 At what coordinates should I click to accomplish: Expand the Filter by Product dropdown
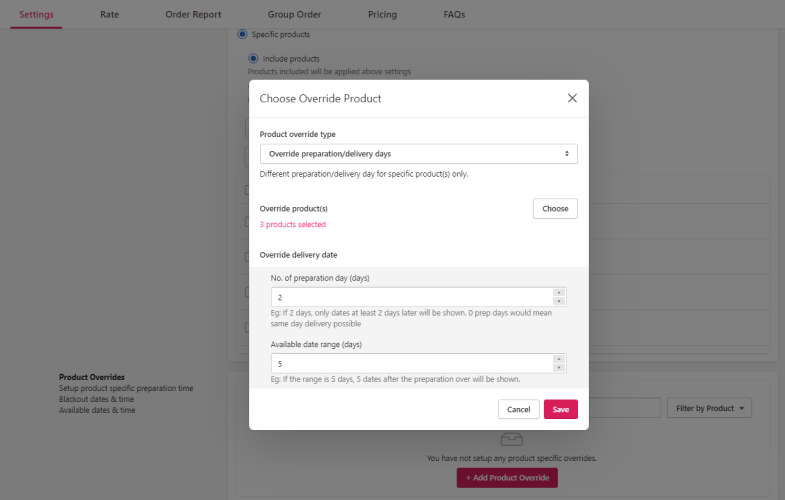point(709,408)
